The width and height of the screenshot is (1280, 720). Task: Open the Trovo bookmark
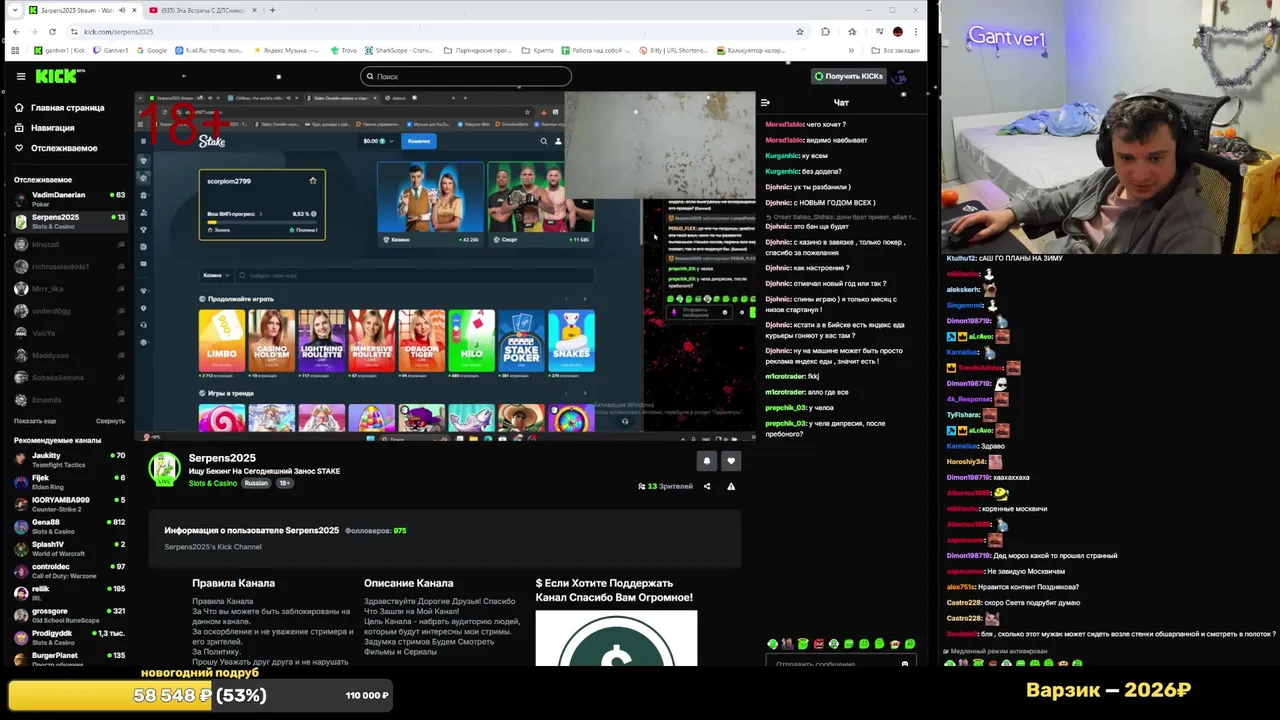pyautogui.click(x=344, y=50)
